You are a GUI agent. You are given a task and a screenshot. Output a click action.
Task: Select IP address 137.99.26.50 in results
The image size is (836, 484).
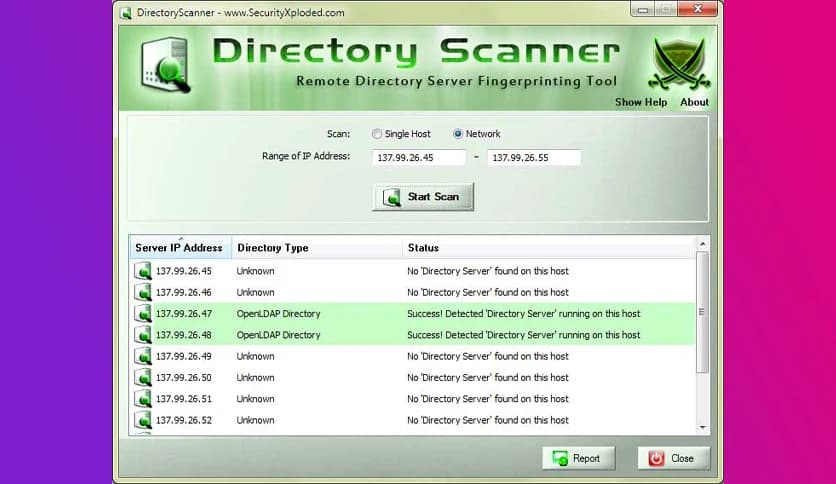[183, 377]
